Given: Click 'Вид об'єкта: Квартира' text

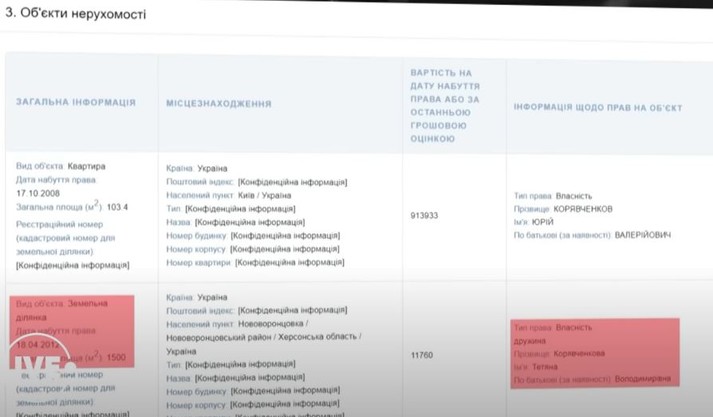Looking at the screenshot, I should 60,166.
